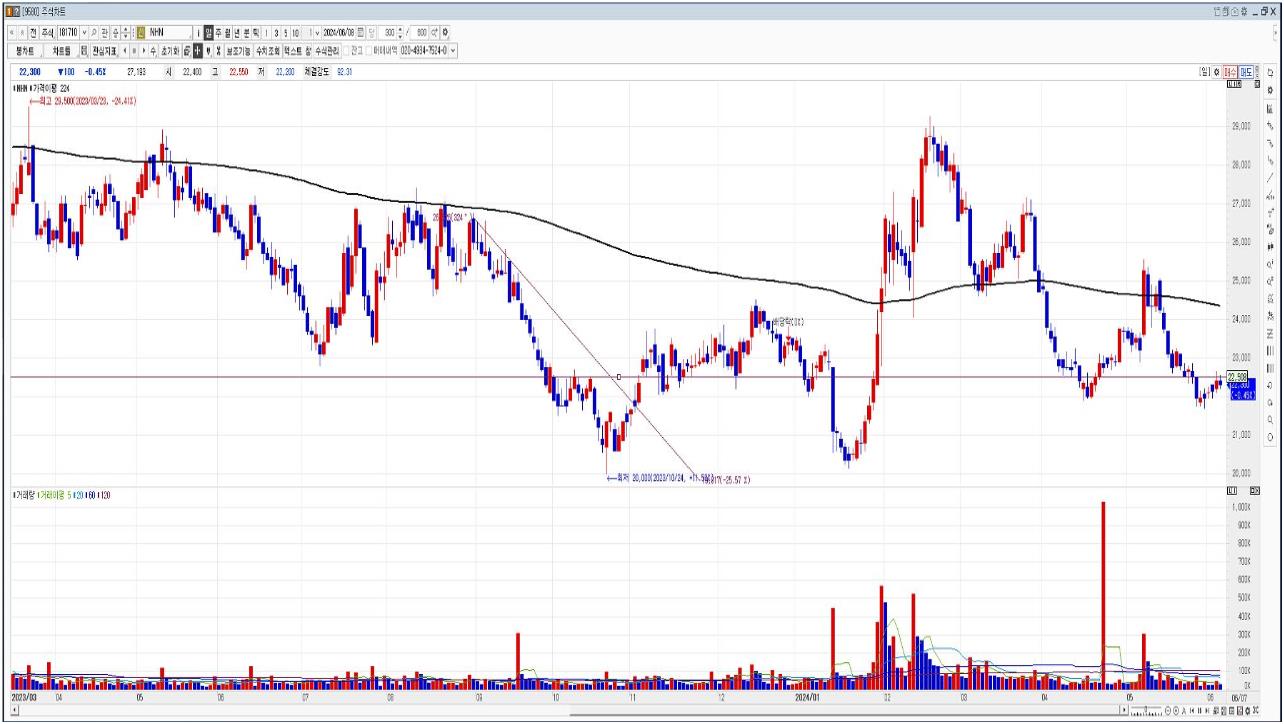Click the zoom in plus icon at bottom
The width and height of the screenshot is (1284, 724).
1176,710
